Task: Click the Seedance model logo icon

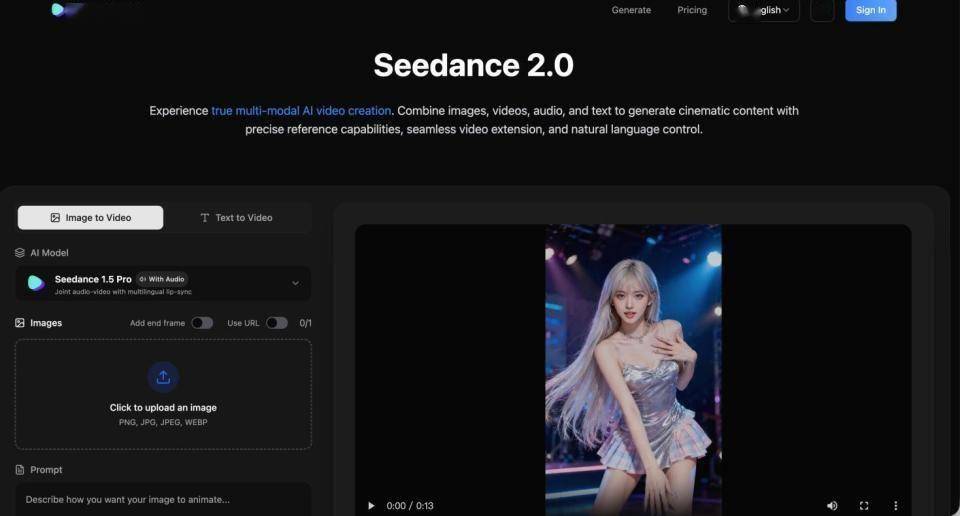Action: tap(36, 283)
